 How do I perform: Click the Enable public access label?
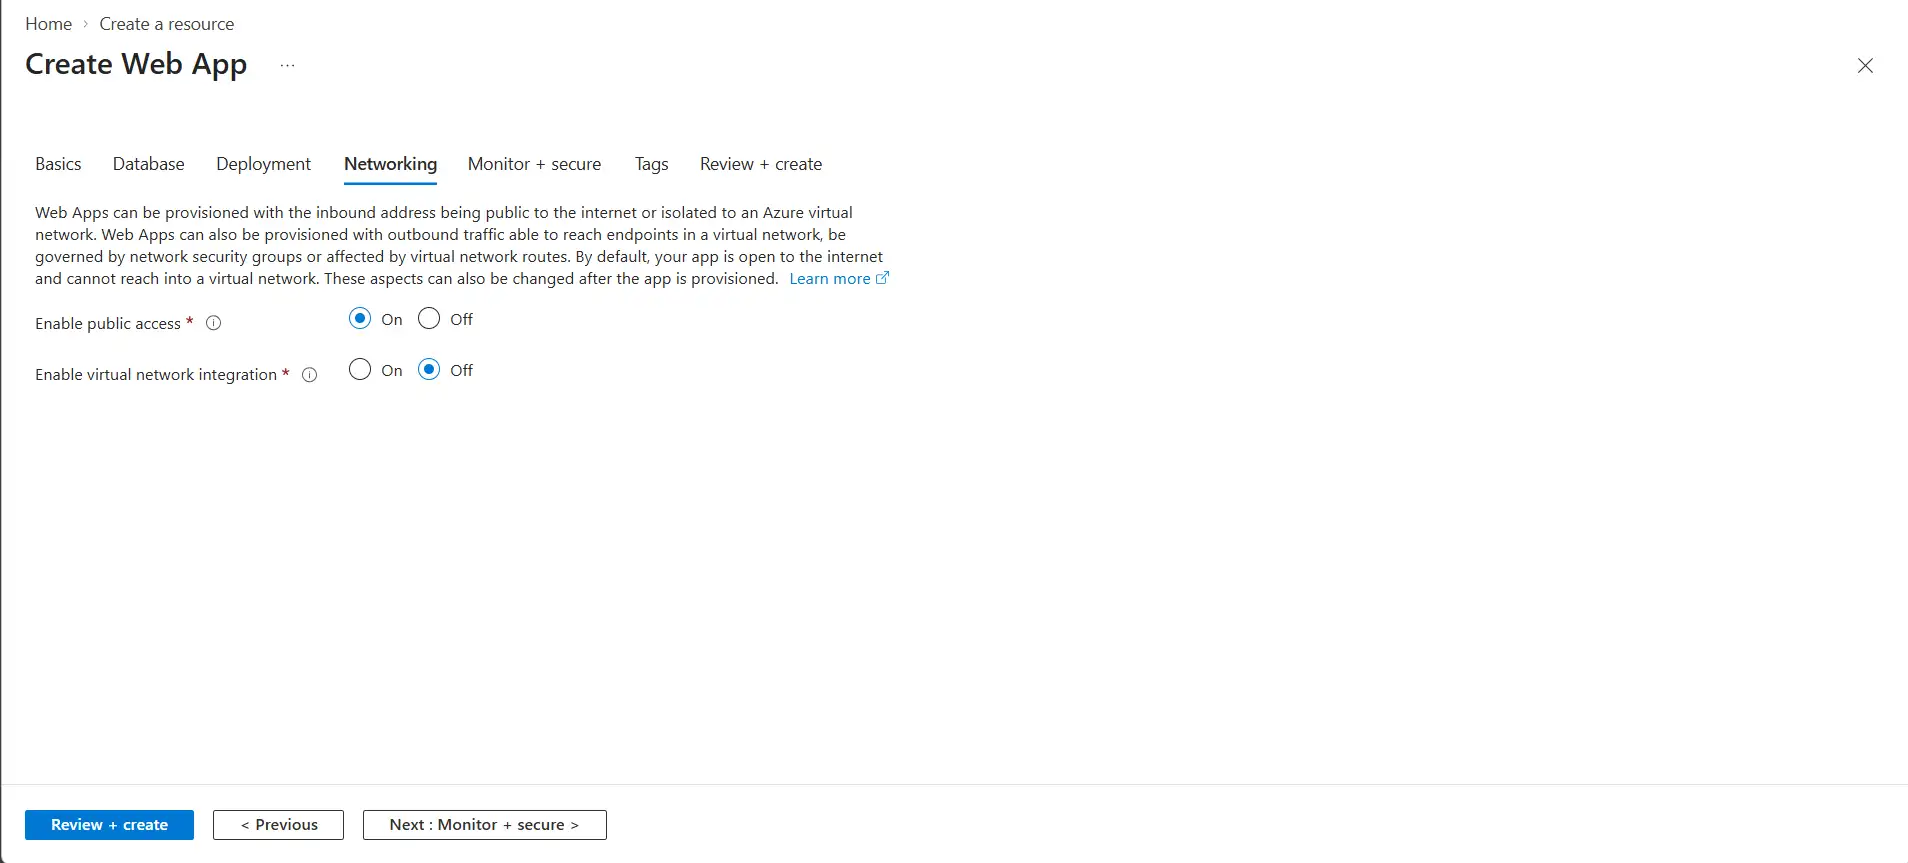(108, 324)
